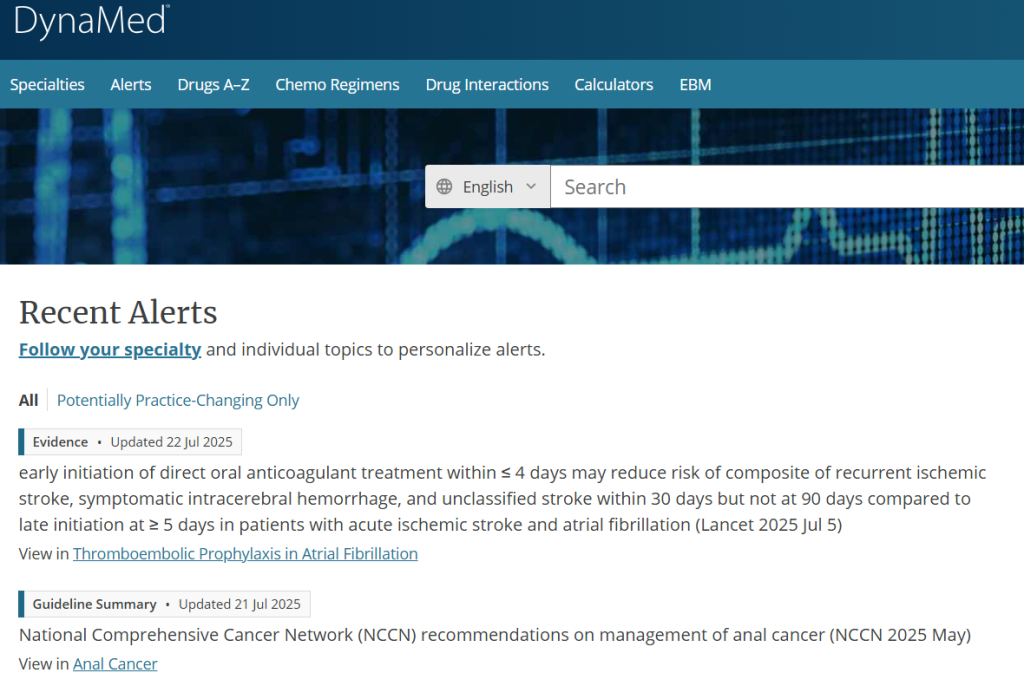Click the 'Guideline Summary' alert tag
The width and height of the screenshot is (1024, 673).
[95, 604]
